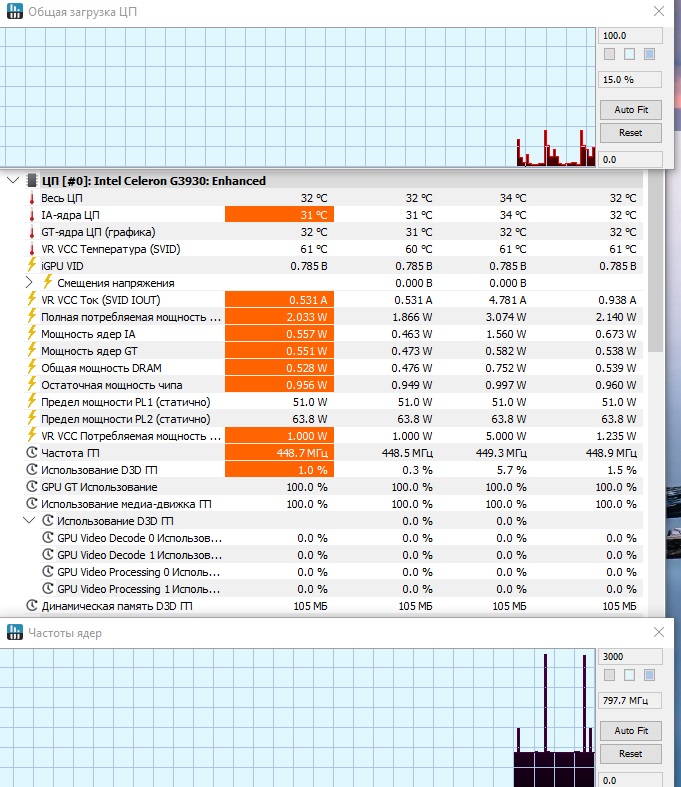681x787 pixels.
Task: Collapse the ЦП [#0]: Intel Celeron G3930 group
Action: pyautogui.click(x=14, y=180)
